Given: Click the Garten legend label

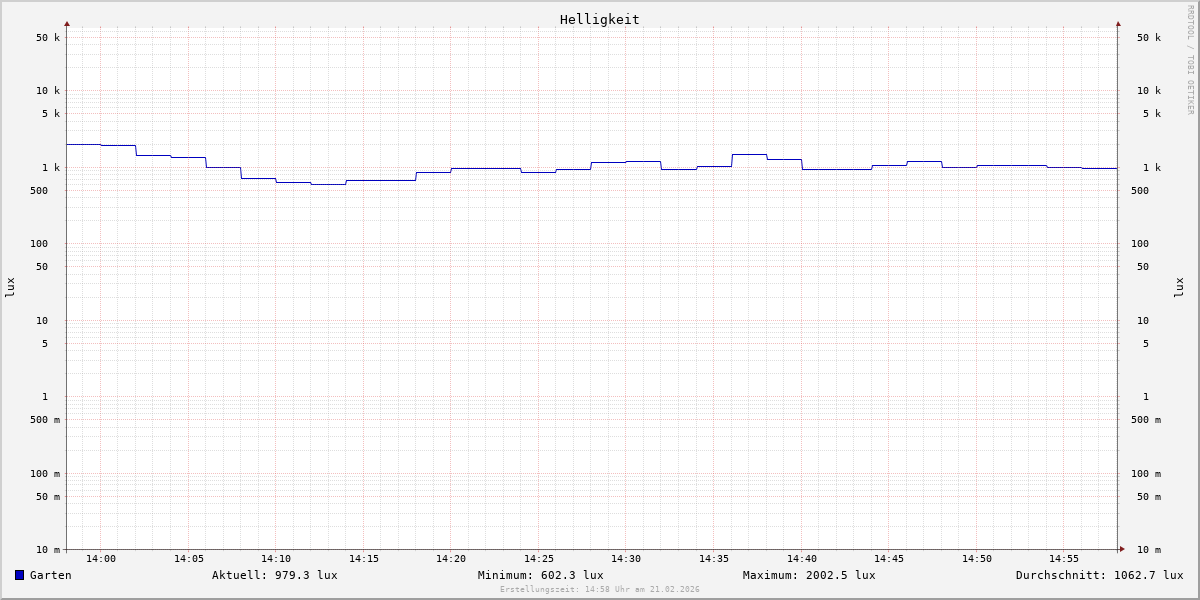Looking at the screenshot, I should [x=50, y=575].
